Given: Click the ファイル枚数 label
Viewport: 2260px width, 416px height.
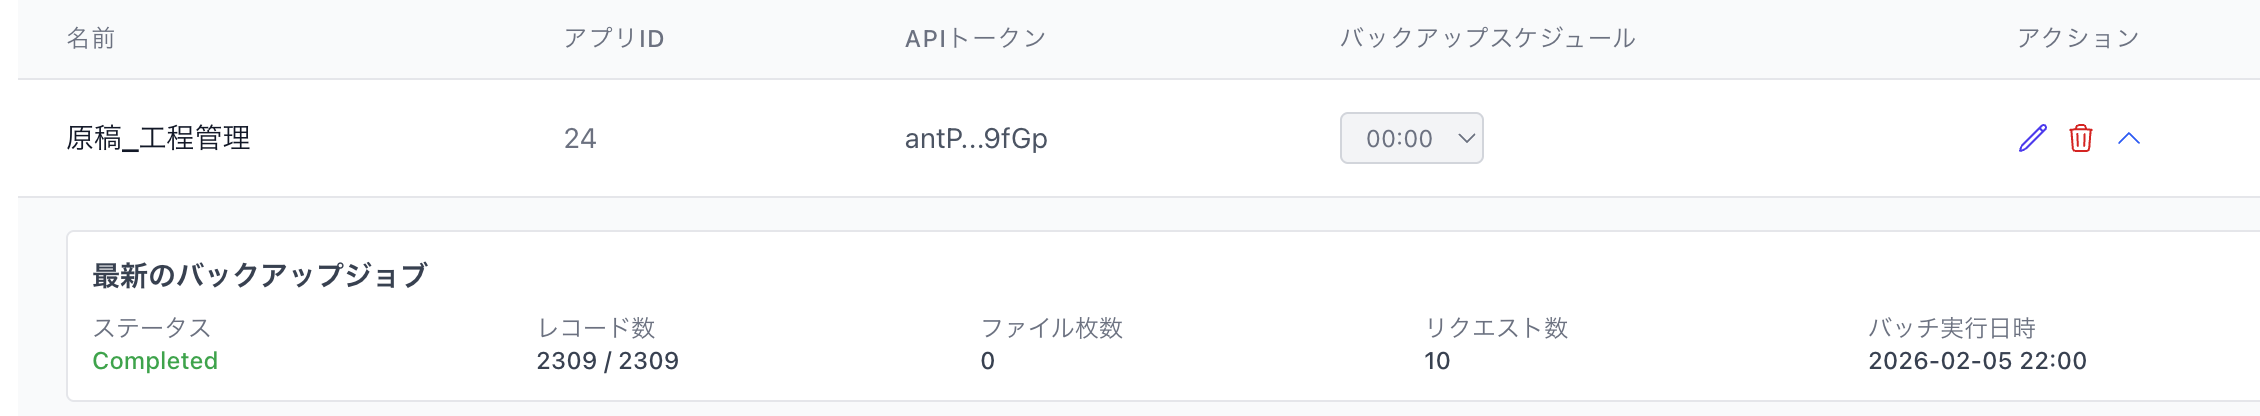Looking at the screenshot, I should click(x=1052, y=328).
